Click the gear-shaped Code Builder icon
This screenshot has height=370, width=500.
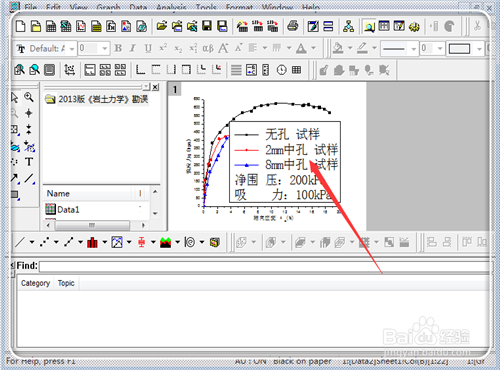coord(414,26)
